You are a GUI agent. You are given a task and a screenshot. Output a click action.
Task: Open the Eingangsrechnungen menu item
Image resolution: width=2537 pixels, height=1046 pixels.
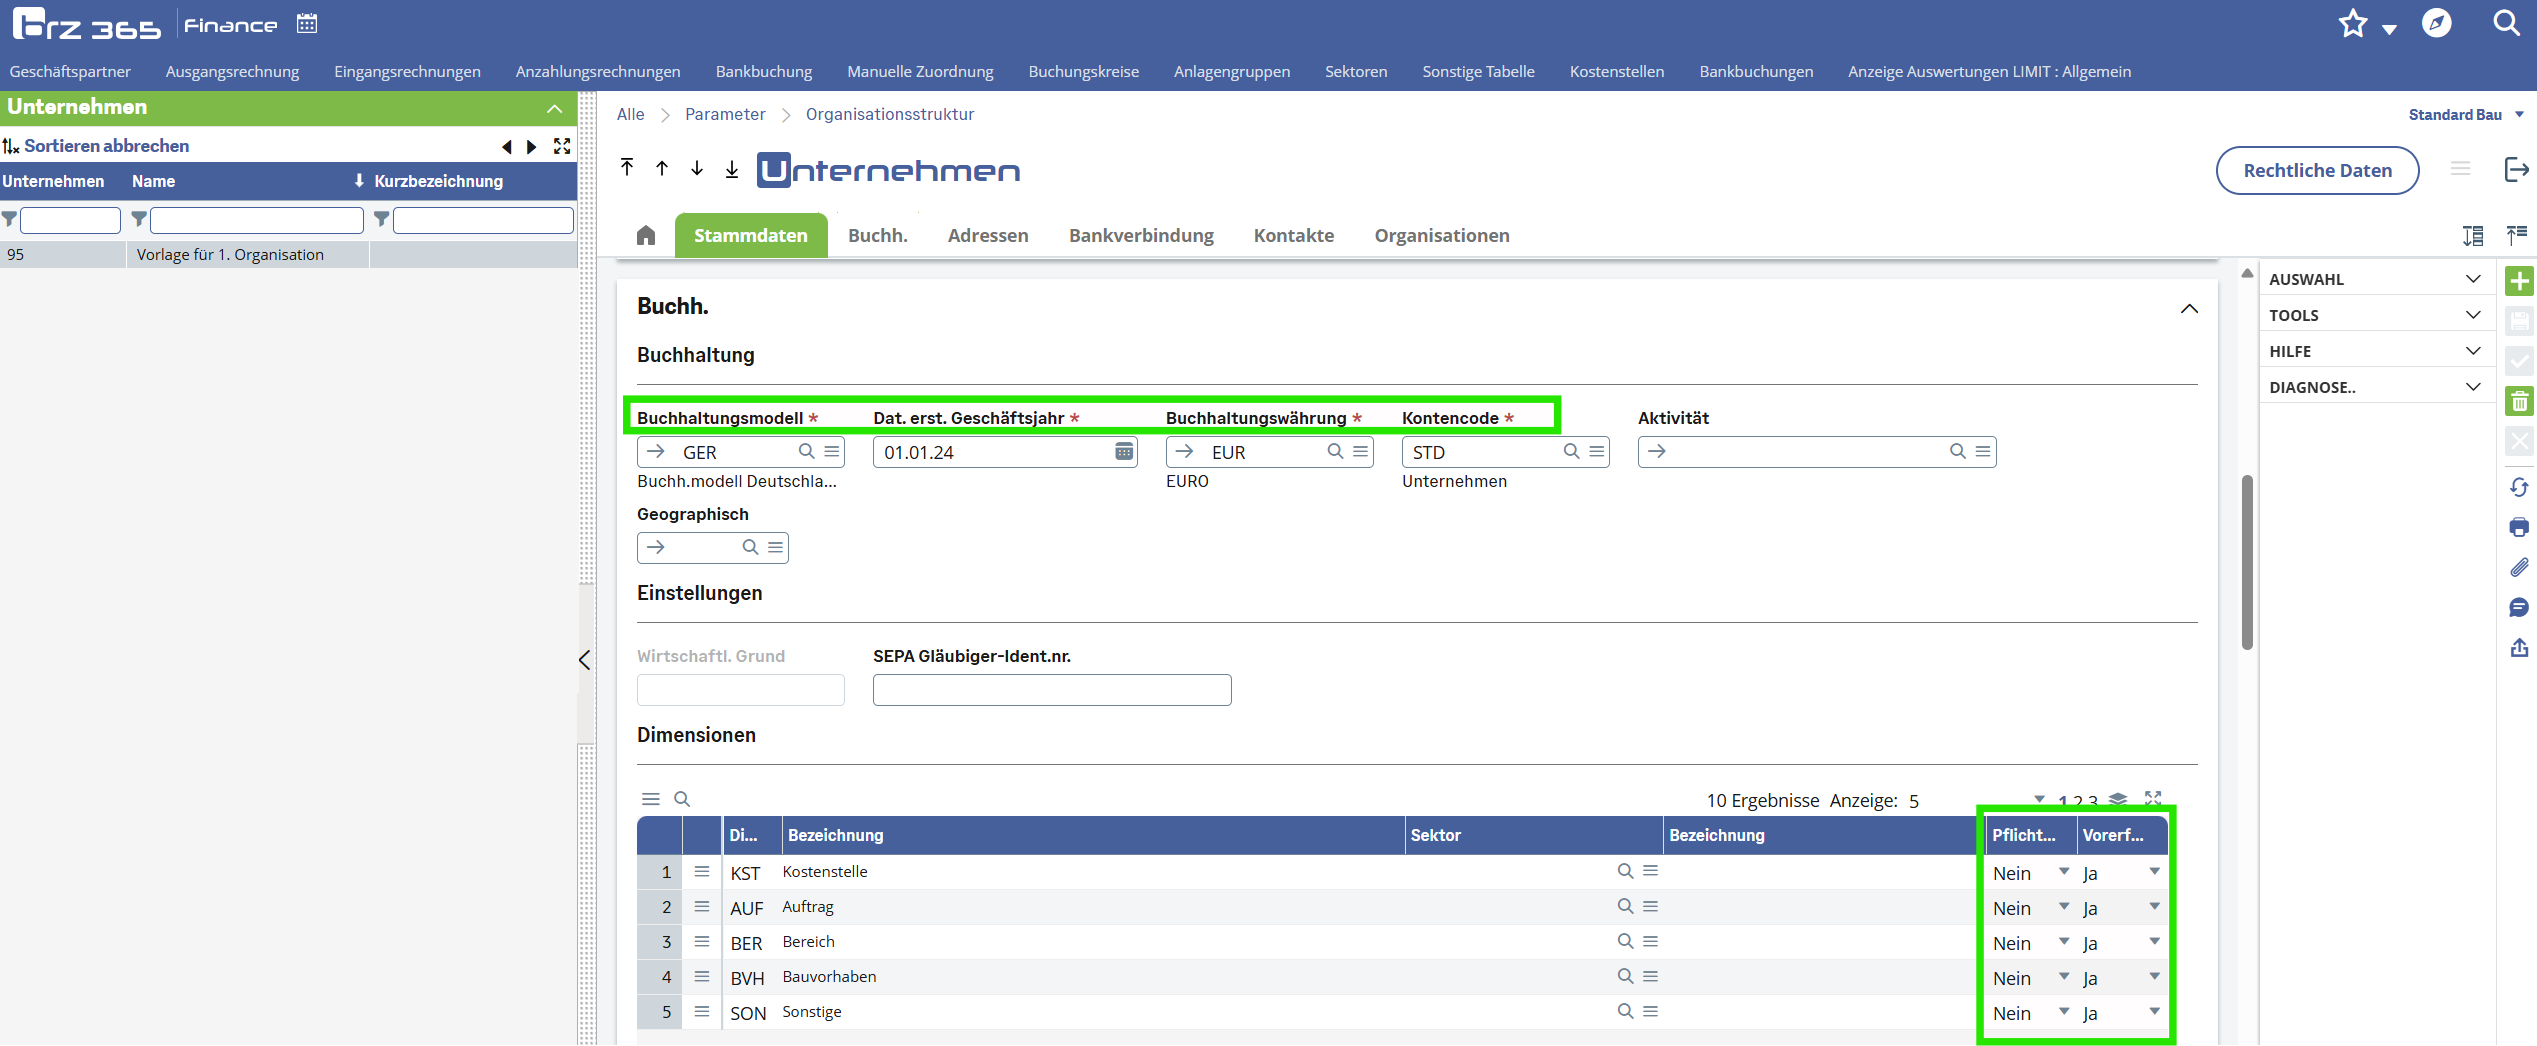(x=407, y=72)
